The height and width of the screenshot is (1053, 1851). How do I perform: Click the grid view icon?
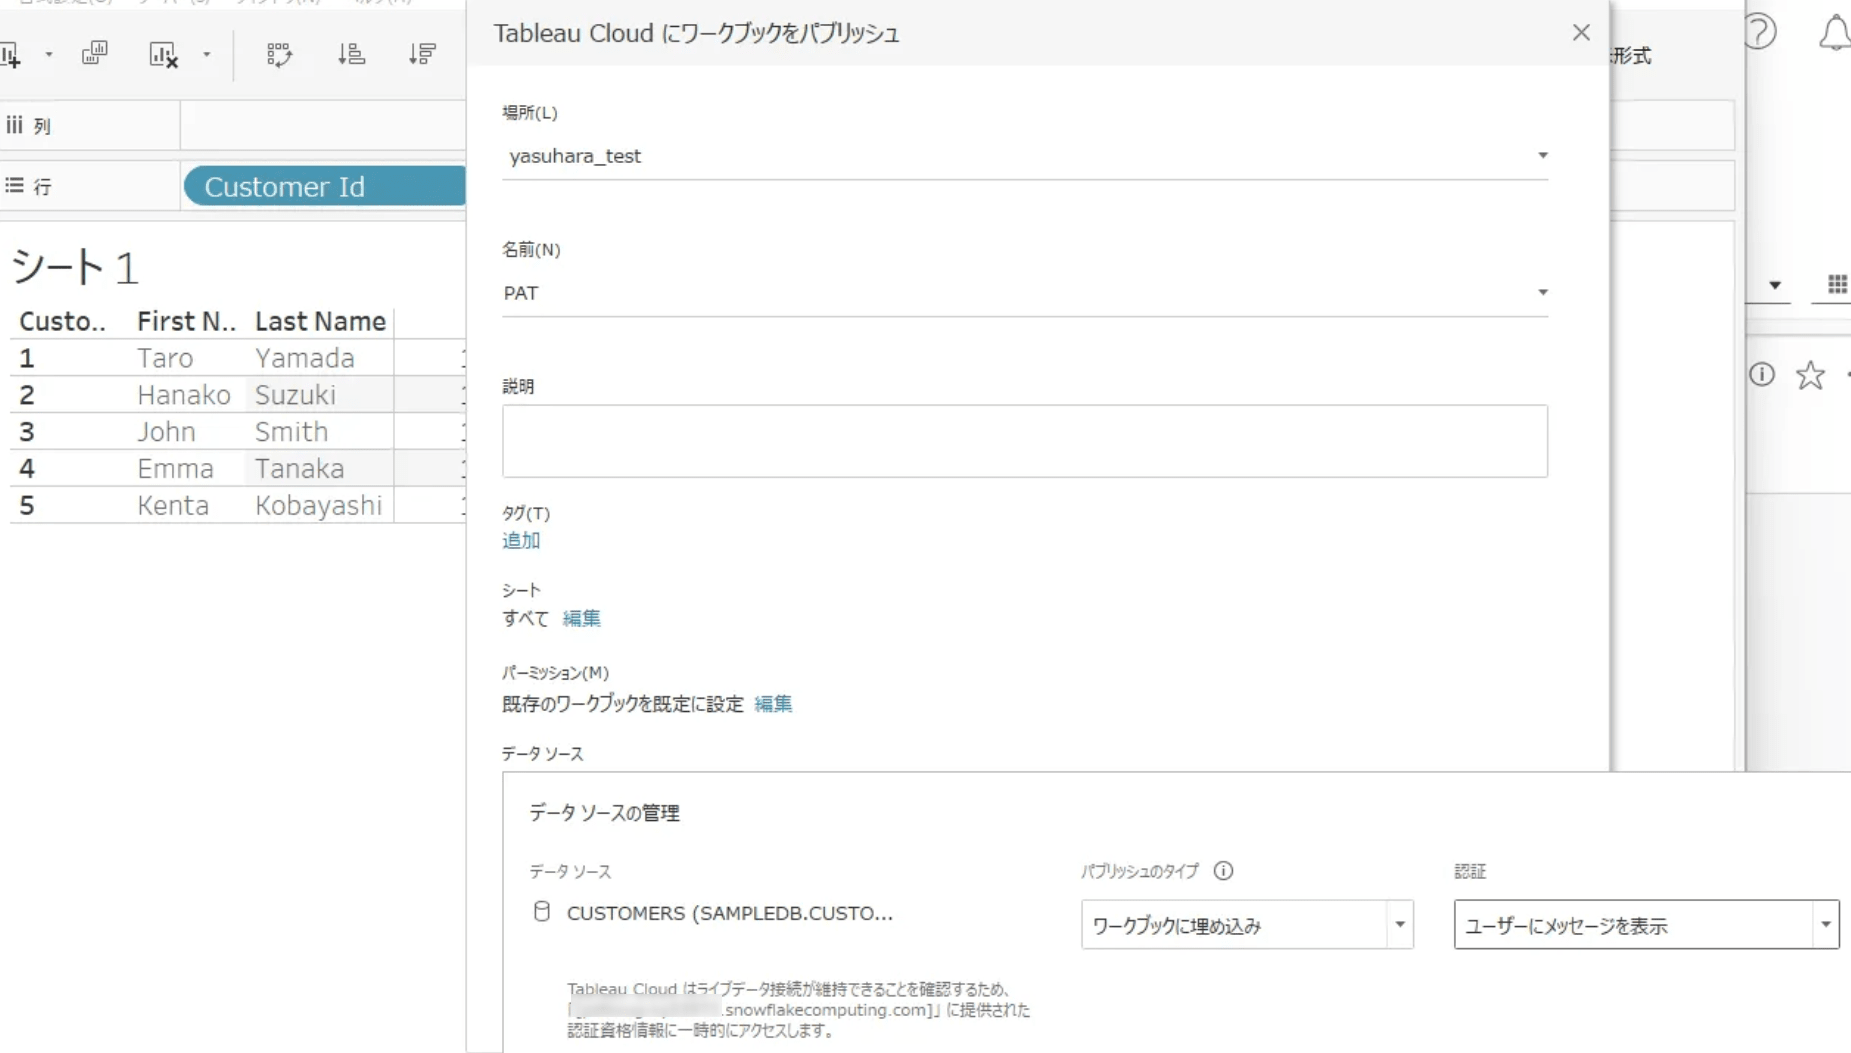tap(1837, 285)
